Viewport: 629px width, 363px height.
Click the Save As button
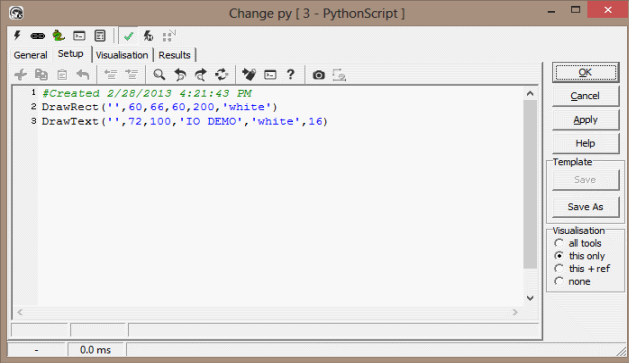(585, 207)
